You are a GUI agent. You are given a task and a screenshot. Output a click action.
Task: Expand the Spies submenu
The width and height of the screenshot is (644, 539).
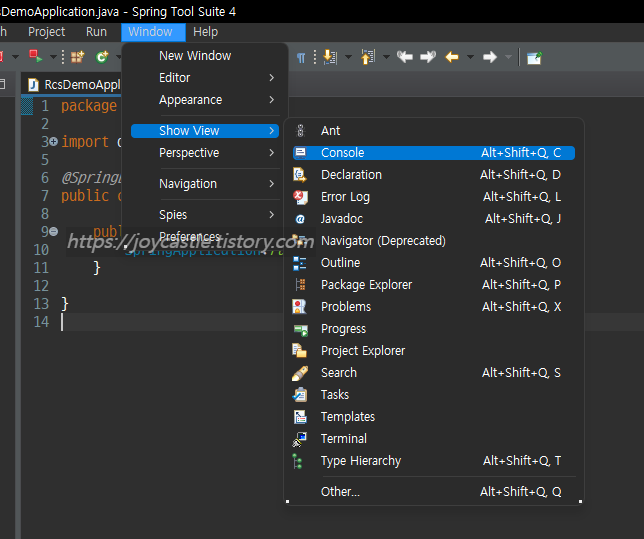click(205, 214)
